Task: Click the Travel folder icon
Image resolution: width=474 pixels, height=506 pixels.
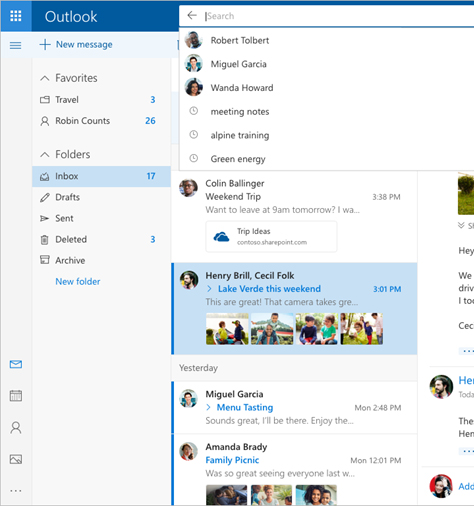Action: point(45,100)
